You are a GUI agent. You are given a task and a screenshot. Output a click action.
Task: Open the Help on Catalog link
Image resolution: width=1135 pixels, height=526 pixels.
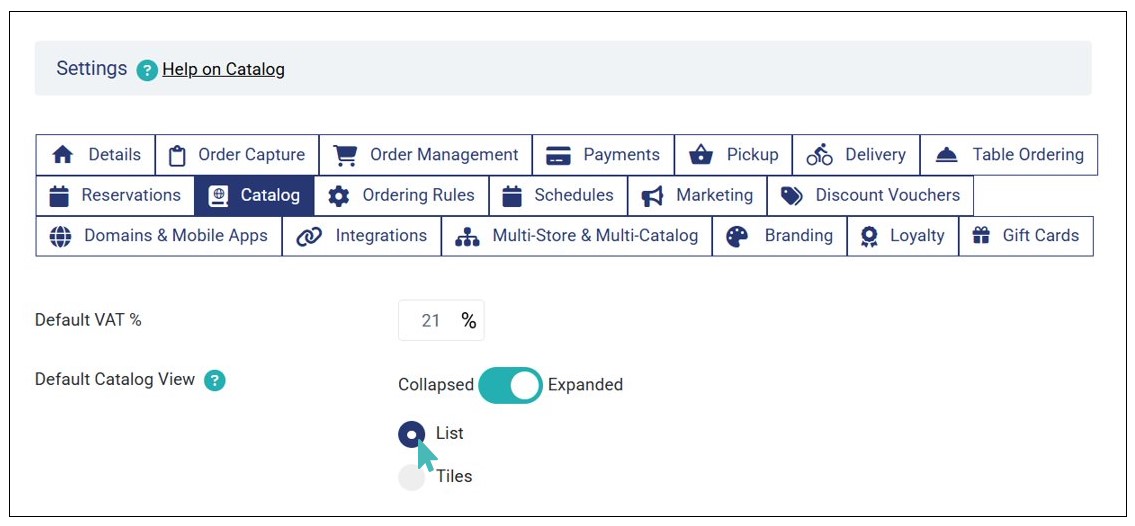coord(223,70)
